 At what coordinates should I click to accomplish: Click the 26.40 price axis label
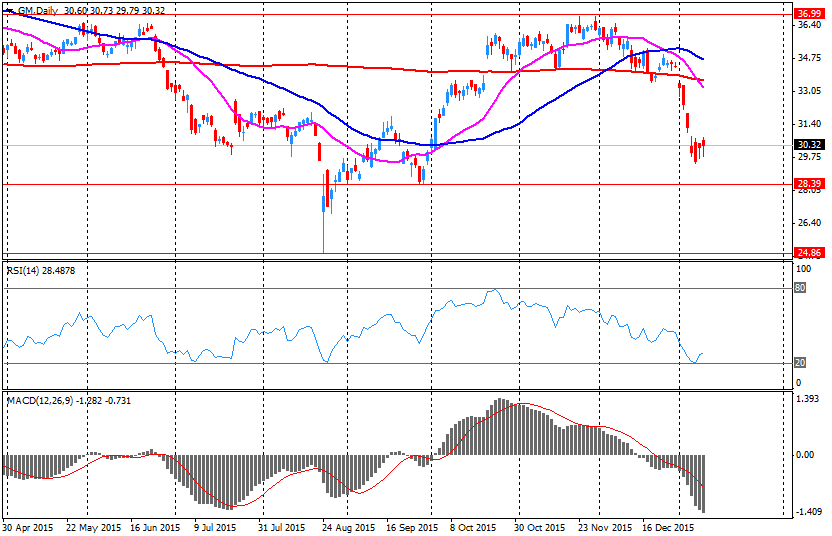[x=809, y=222]
